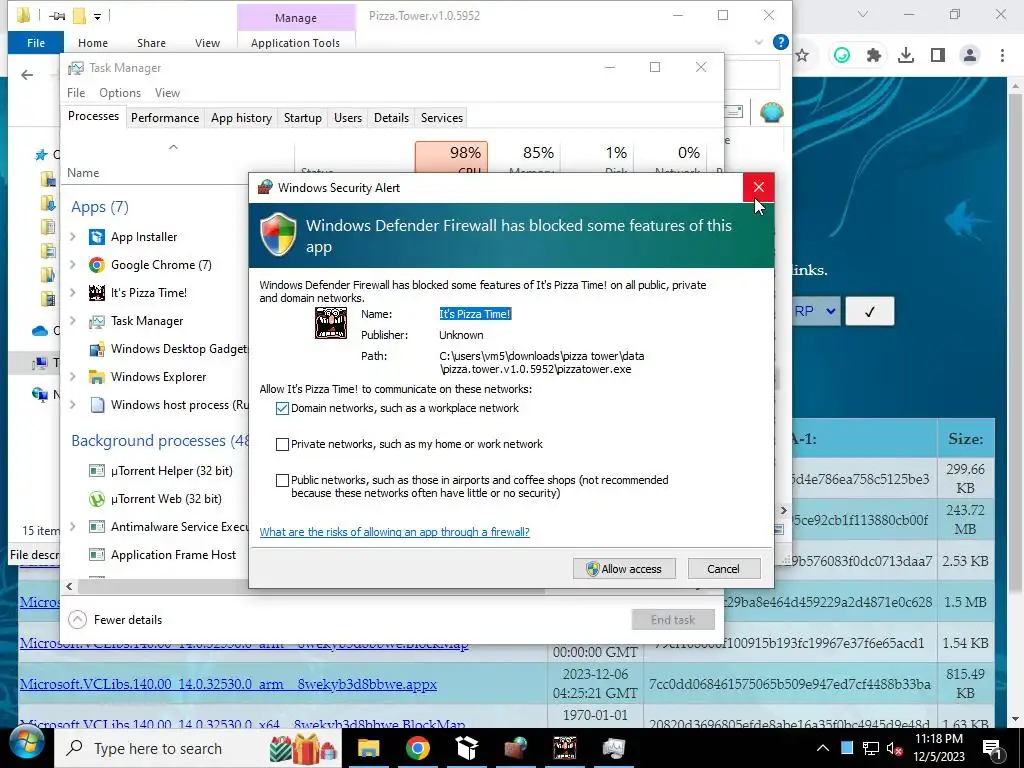Check the Private networks checkbox

pos(282,445)
